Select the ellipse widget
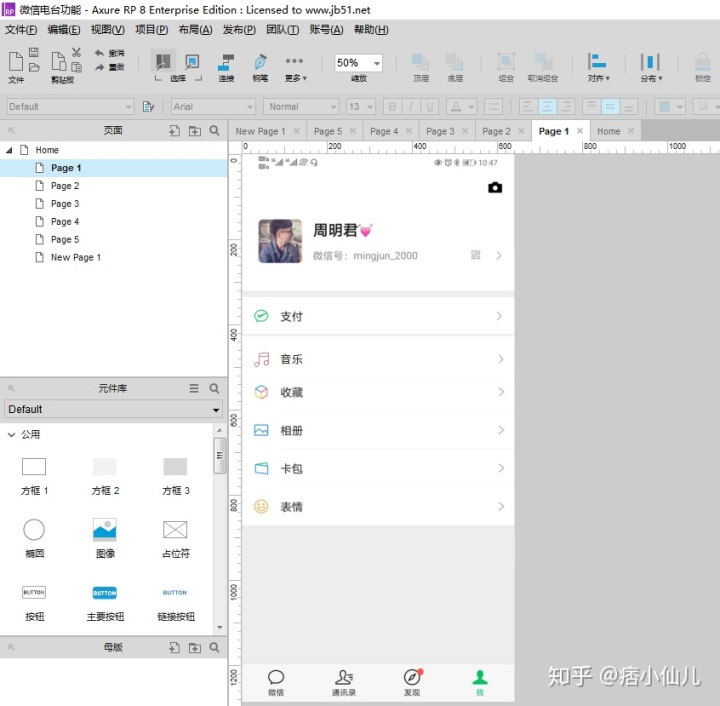 34,538
